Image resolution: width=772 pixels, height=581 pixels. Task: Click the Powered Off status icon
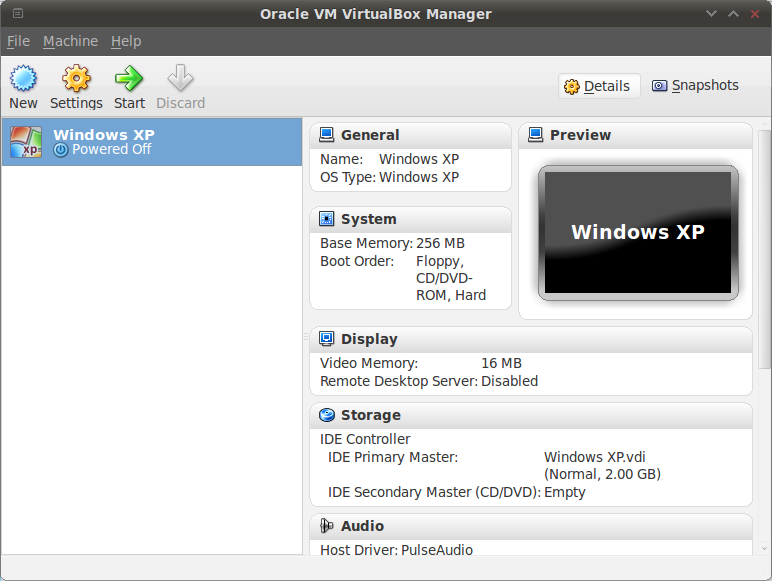(x=61, y=150)
